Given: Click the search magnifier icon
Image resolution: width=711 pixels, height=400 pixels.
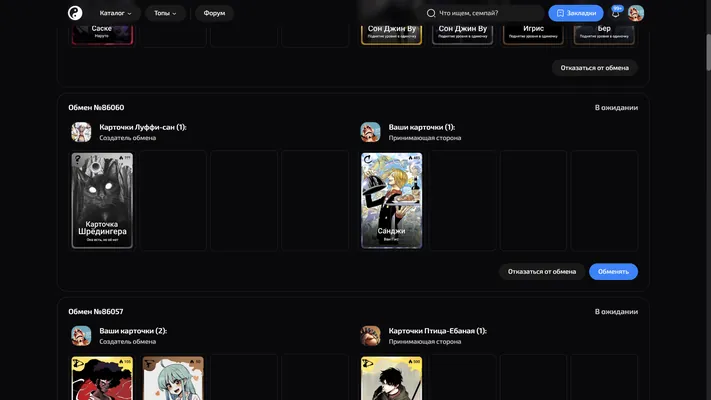Looking at the screenshot, I should point(431,13).
